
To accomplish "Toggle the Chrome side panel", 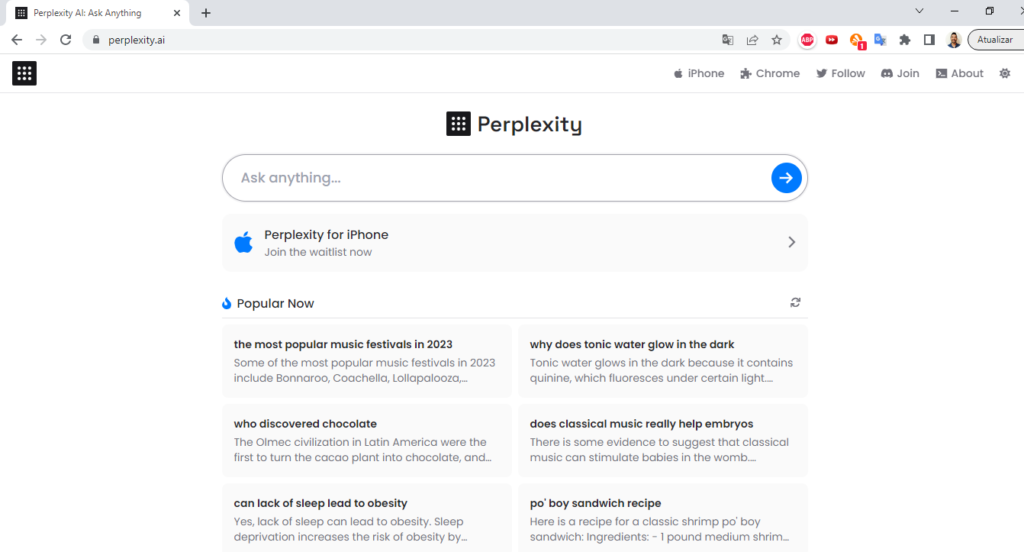I will click(x=929, y=40).
